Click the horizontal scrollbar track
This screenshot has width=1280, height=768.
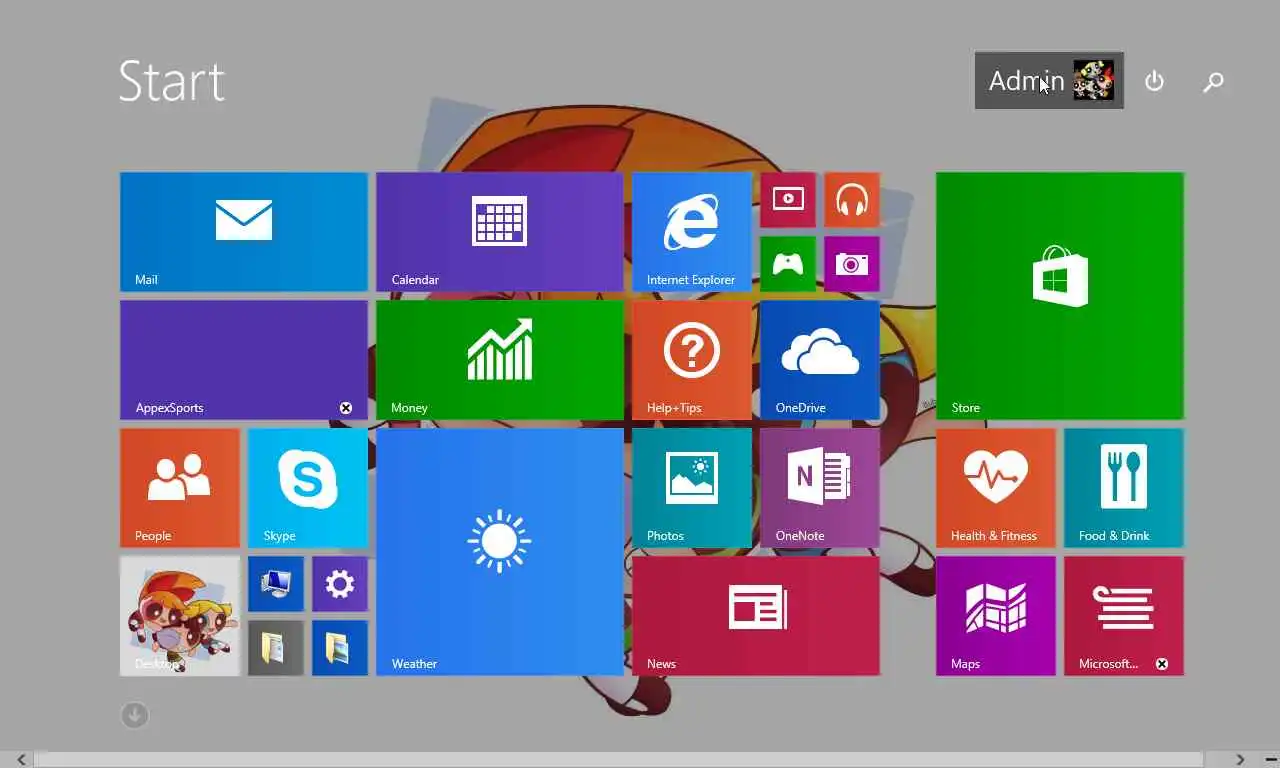pos(620,760)
